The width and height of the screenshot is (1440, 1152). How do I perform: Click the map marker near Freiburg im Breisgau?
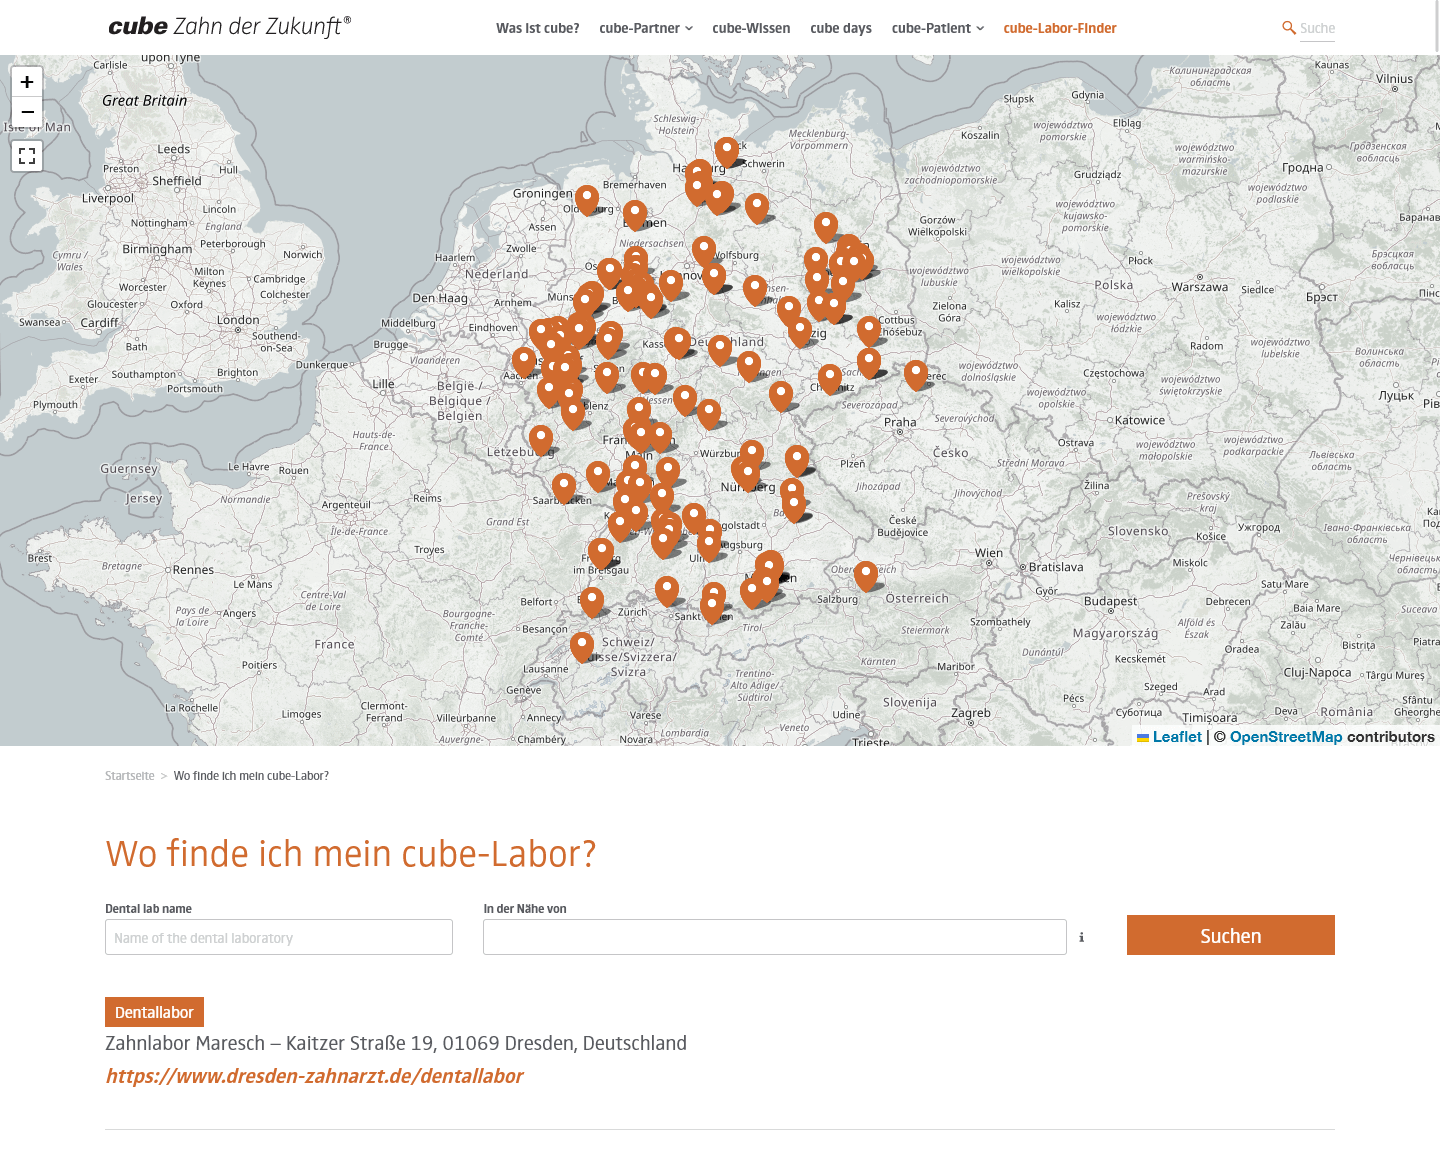[601, 552]
